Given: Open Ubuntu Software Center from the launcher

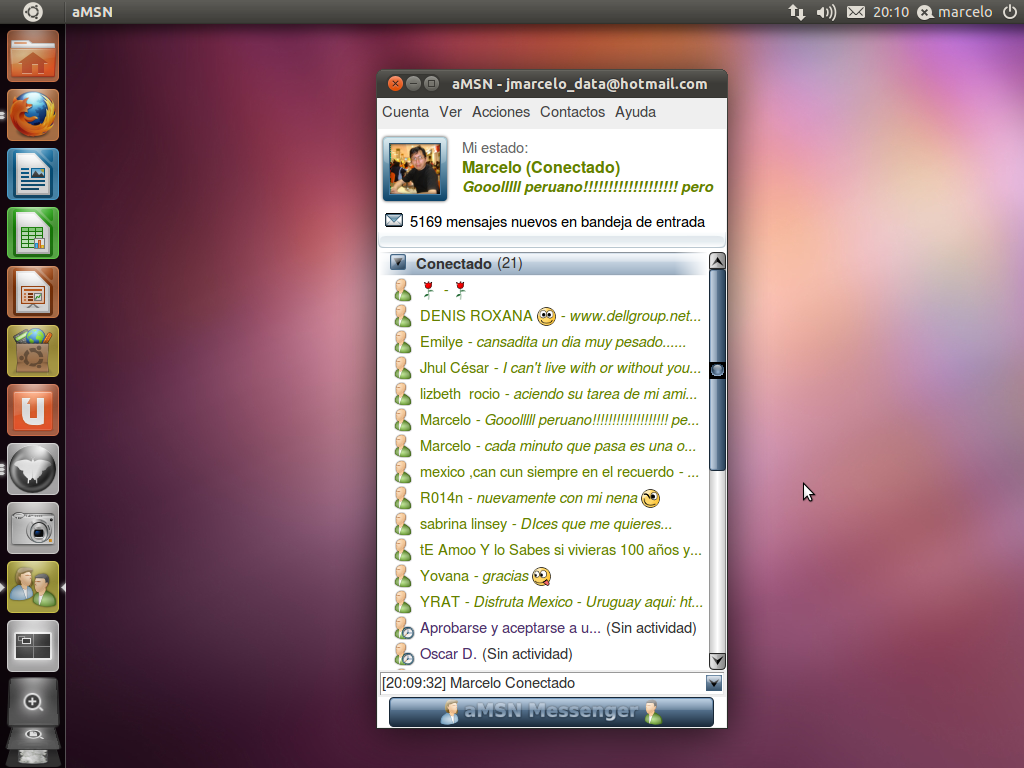Looking at the screenshot, I should (x=32, y=409).
